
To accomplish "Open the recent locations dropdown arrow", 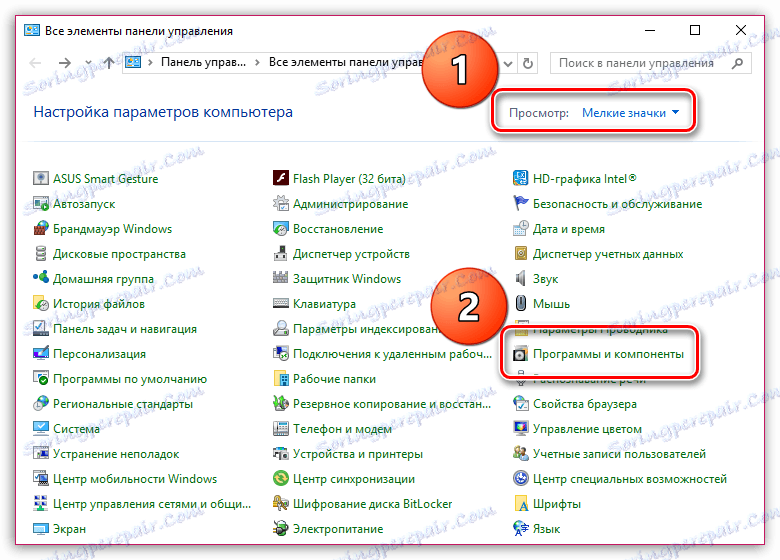I will (88, 63).
